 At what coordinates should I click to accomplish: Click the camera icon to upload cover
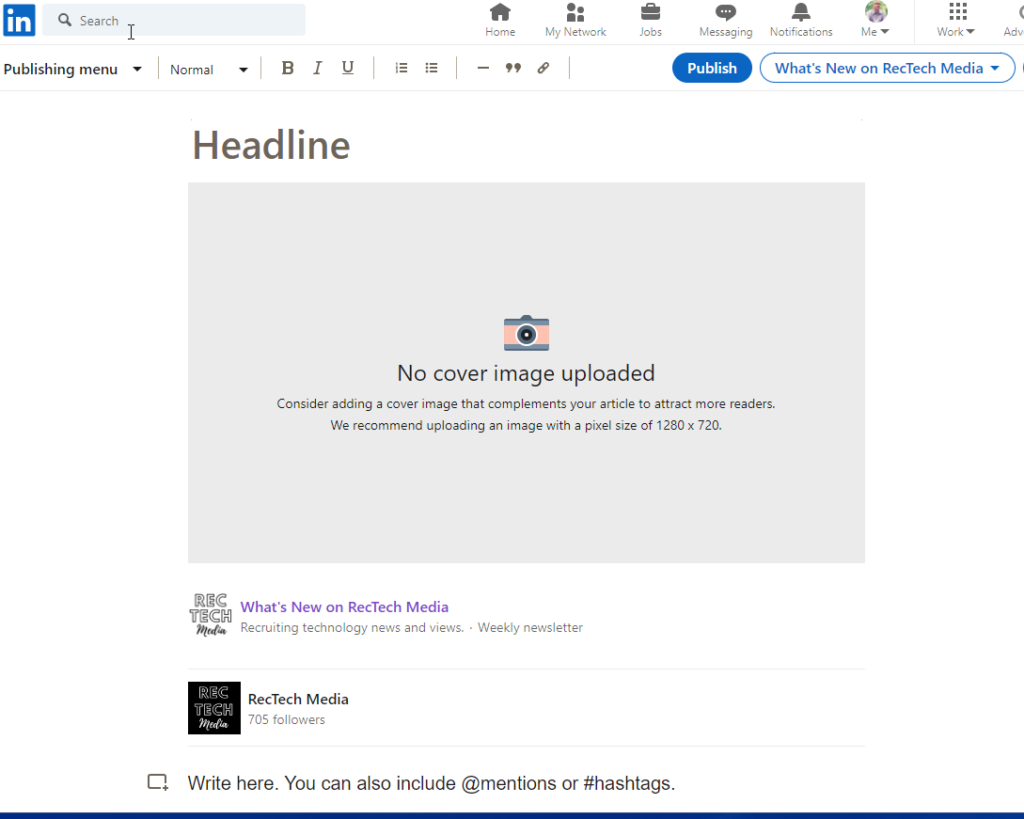[526, 333]
